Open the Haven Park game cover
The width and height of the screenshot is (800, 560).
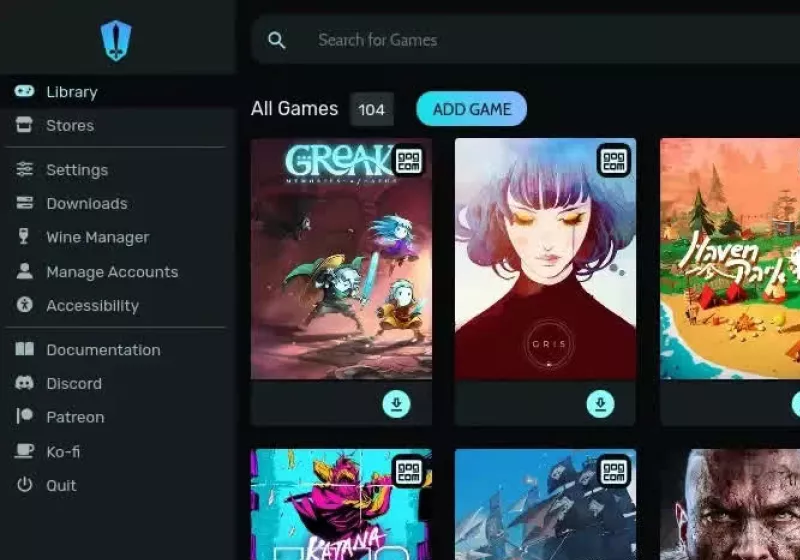point(730,260)
